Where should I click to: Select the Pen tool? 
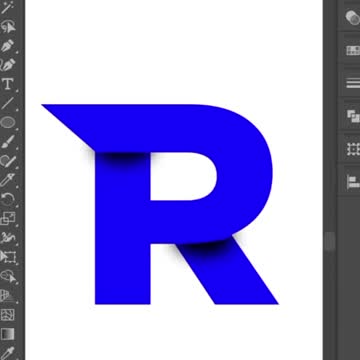(x=7, y=46)
